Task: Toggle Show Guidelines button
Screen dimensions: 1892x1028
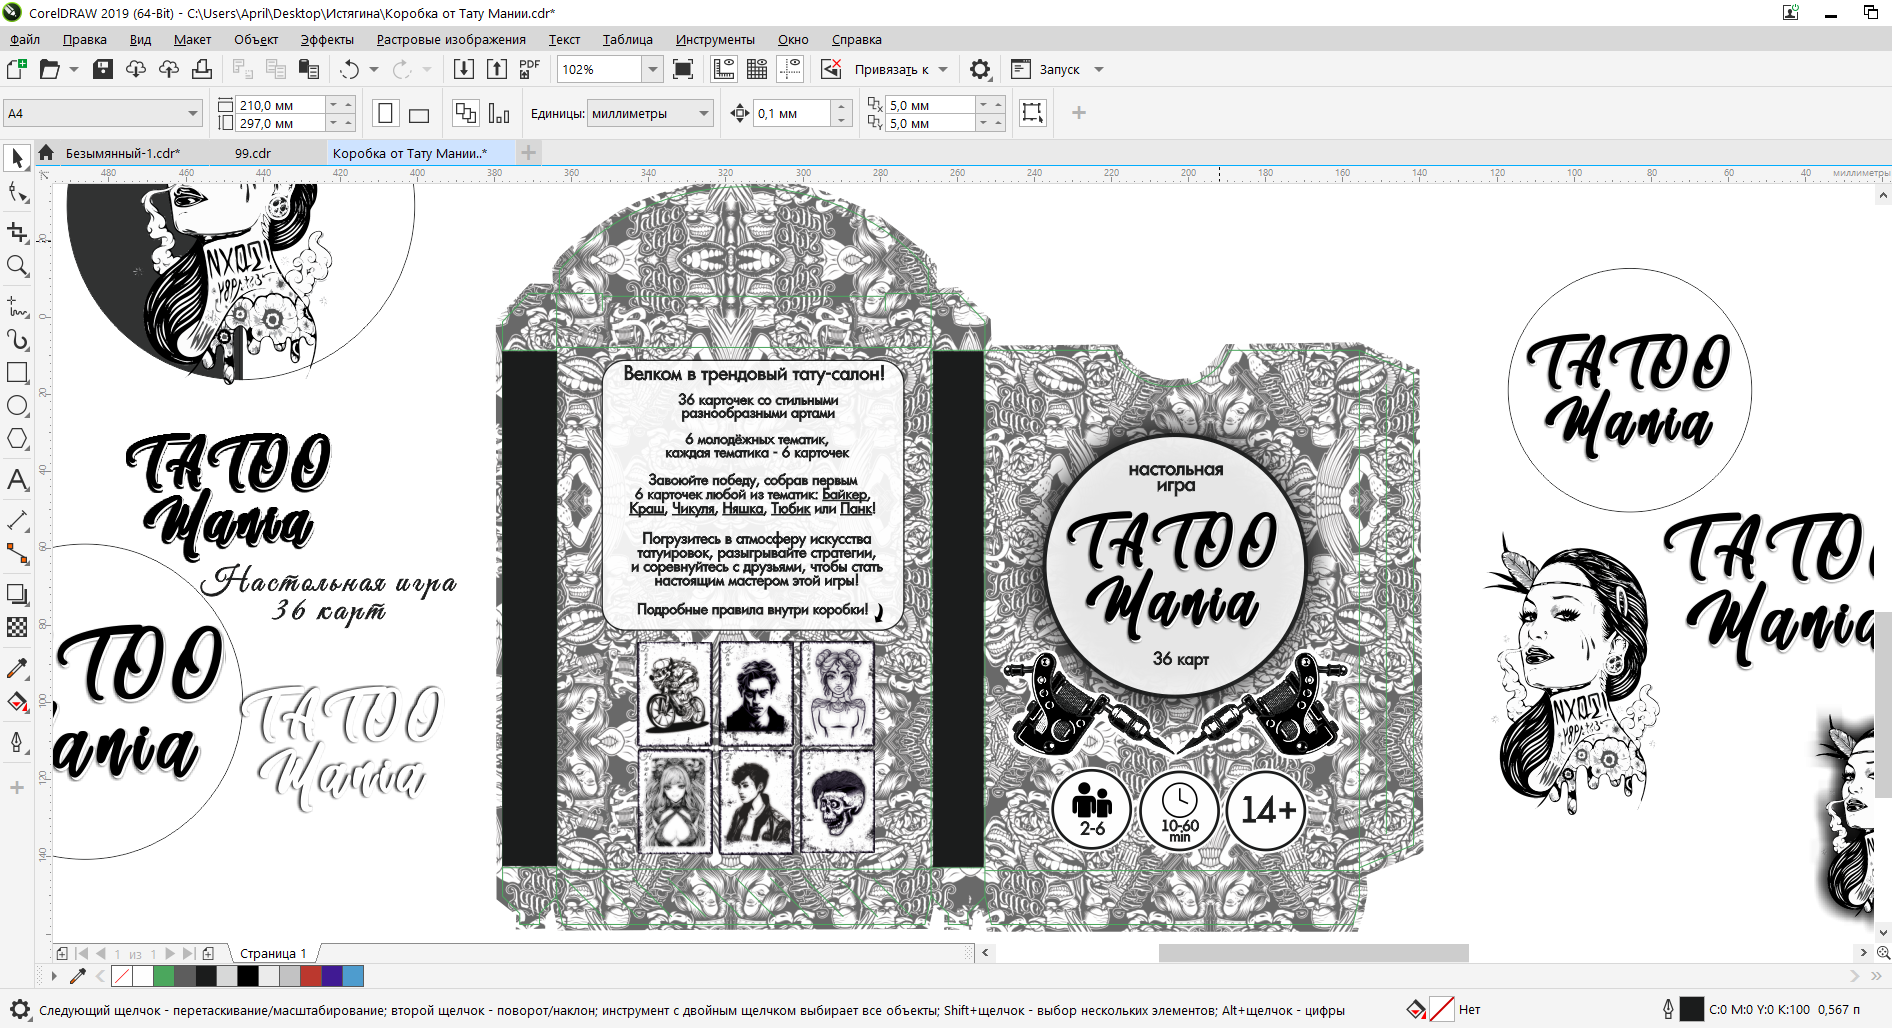Action: [x=790, y=69]
